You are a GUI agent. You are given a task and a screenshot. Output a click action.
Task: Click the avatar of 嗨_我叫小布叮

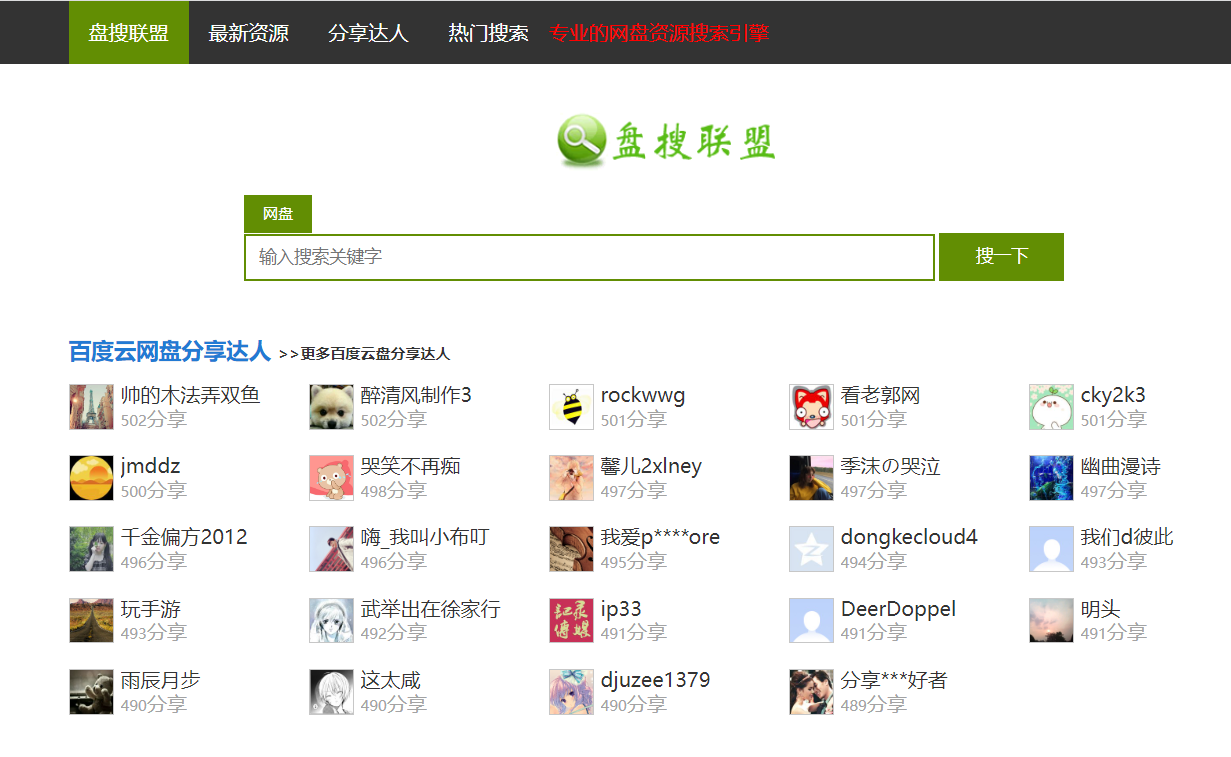click(331, 549)
